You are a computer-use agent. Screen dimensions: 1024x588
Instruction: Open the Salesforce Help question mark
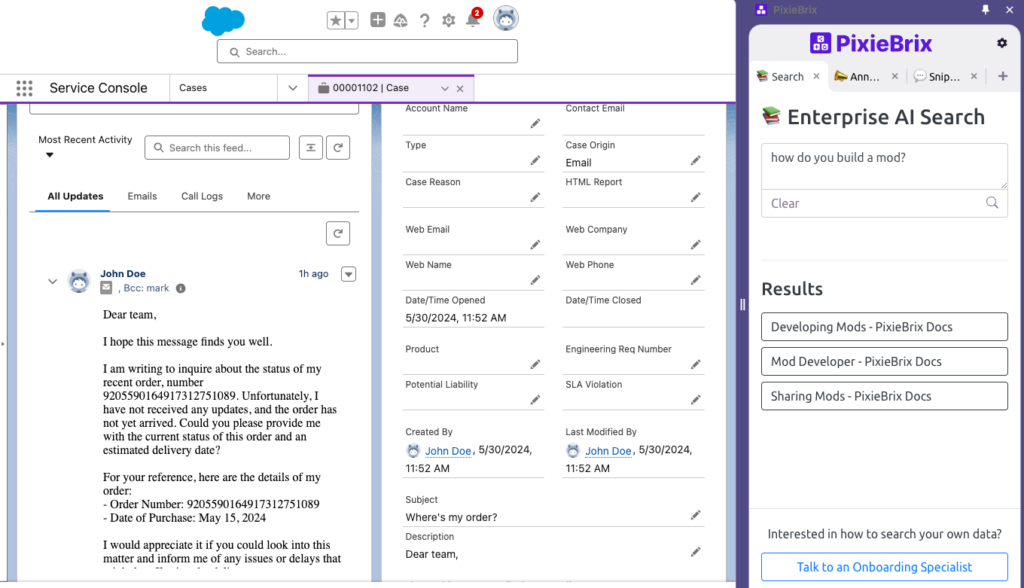(426, 19)
